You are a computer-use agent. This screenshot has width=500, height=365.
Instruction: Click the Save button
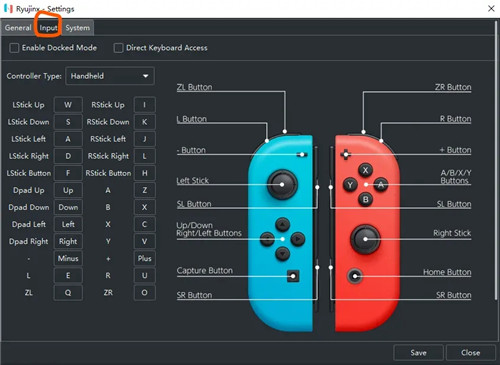click(418, 353)
